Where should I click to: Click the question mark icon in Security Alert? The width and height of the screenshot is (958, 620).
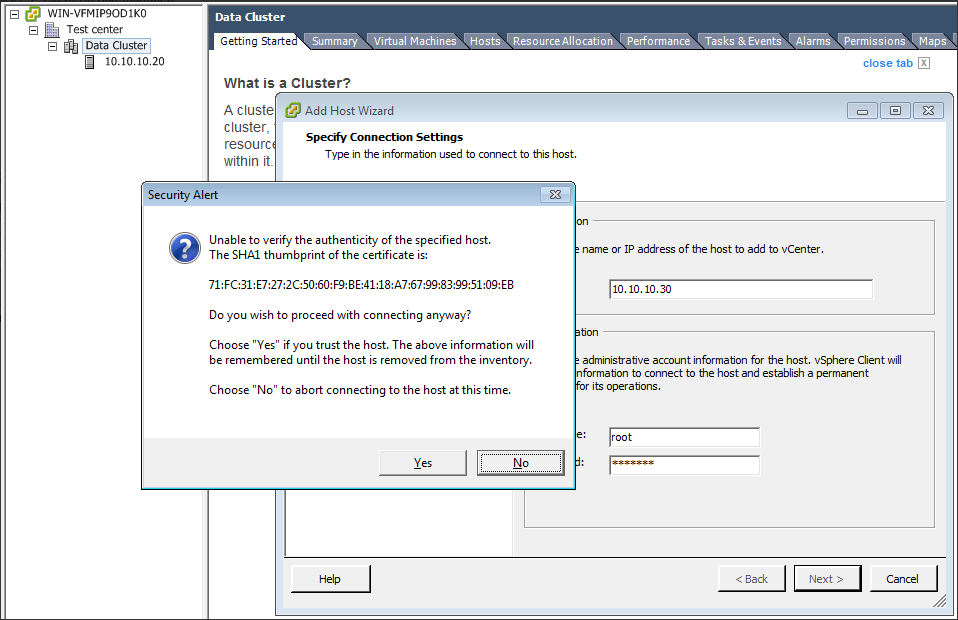click(x=185, y=248)
